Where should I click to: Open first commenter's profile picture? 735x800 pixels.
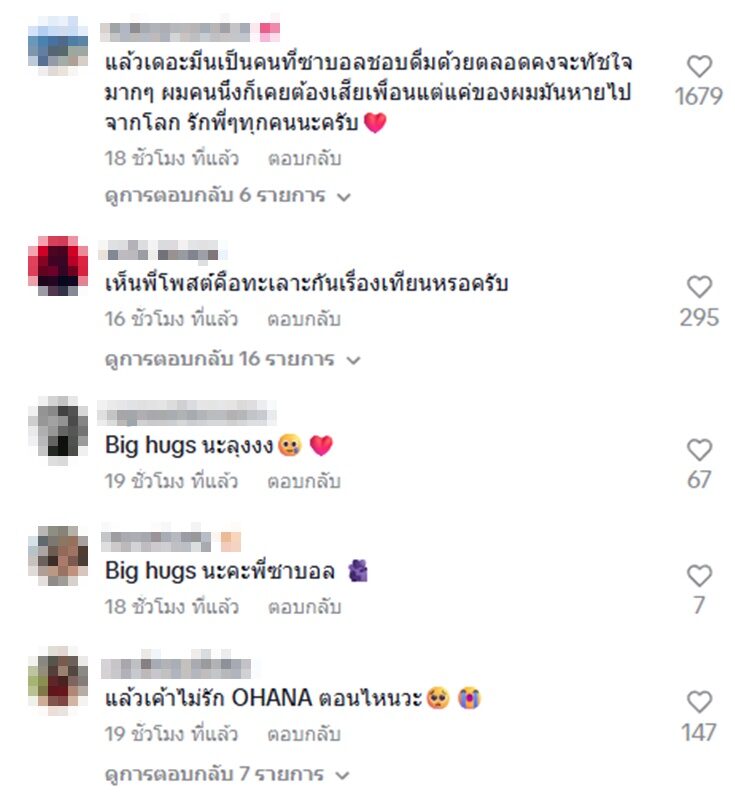point(58,46)
